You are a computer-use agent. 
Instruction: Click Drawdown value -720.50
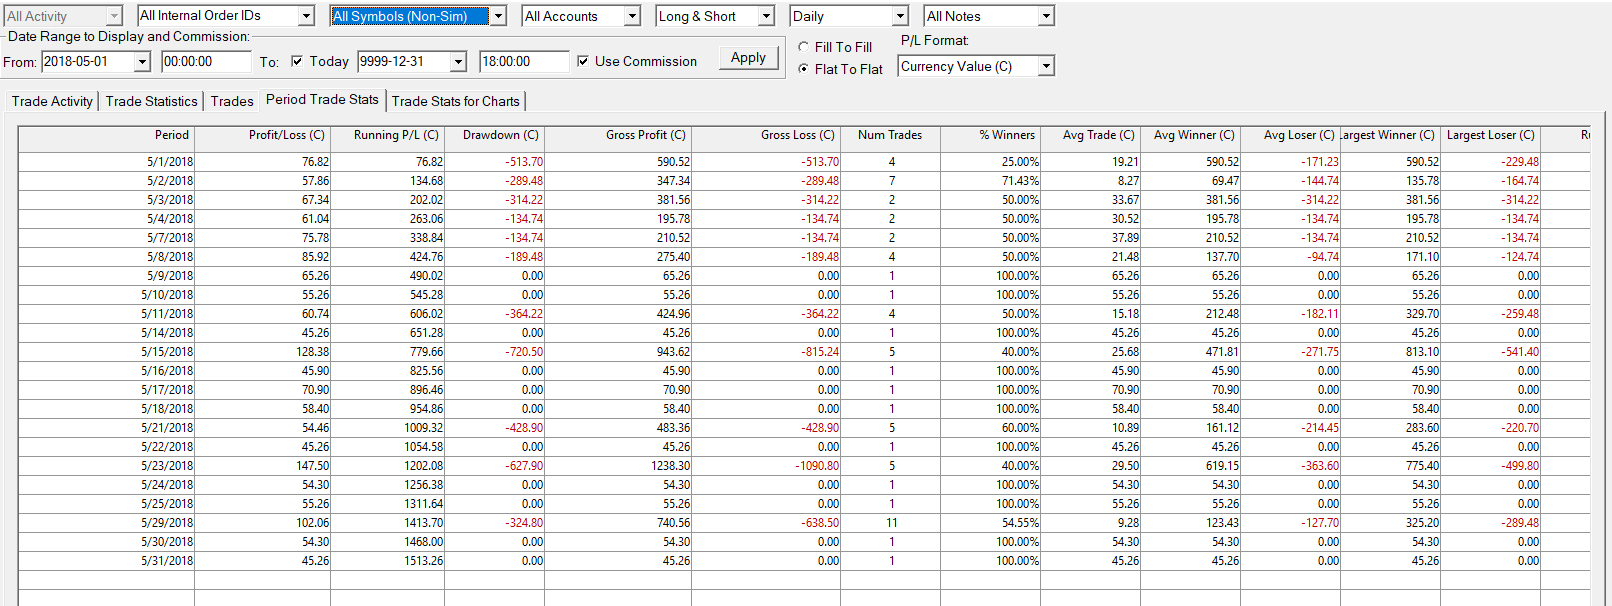click(x=524, y=352)
